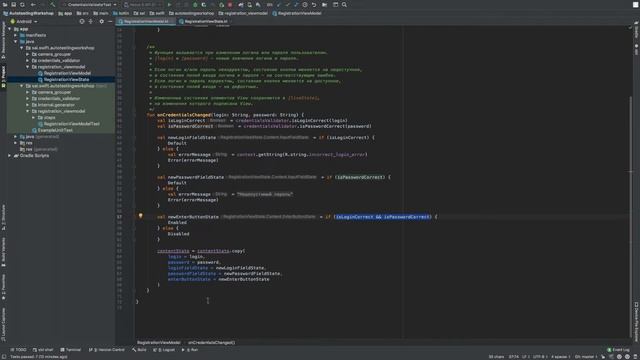Screen dimensions: 640x360
Task: Click the Back navigation arrow
Action: pos(33,4)
